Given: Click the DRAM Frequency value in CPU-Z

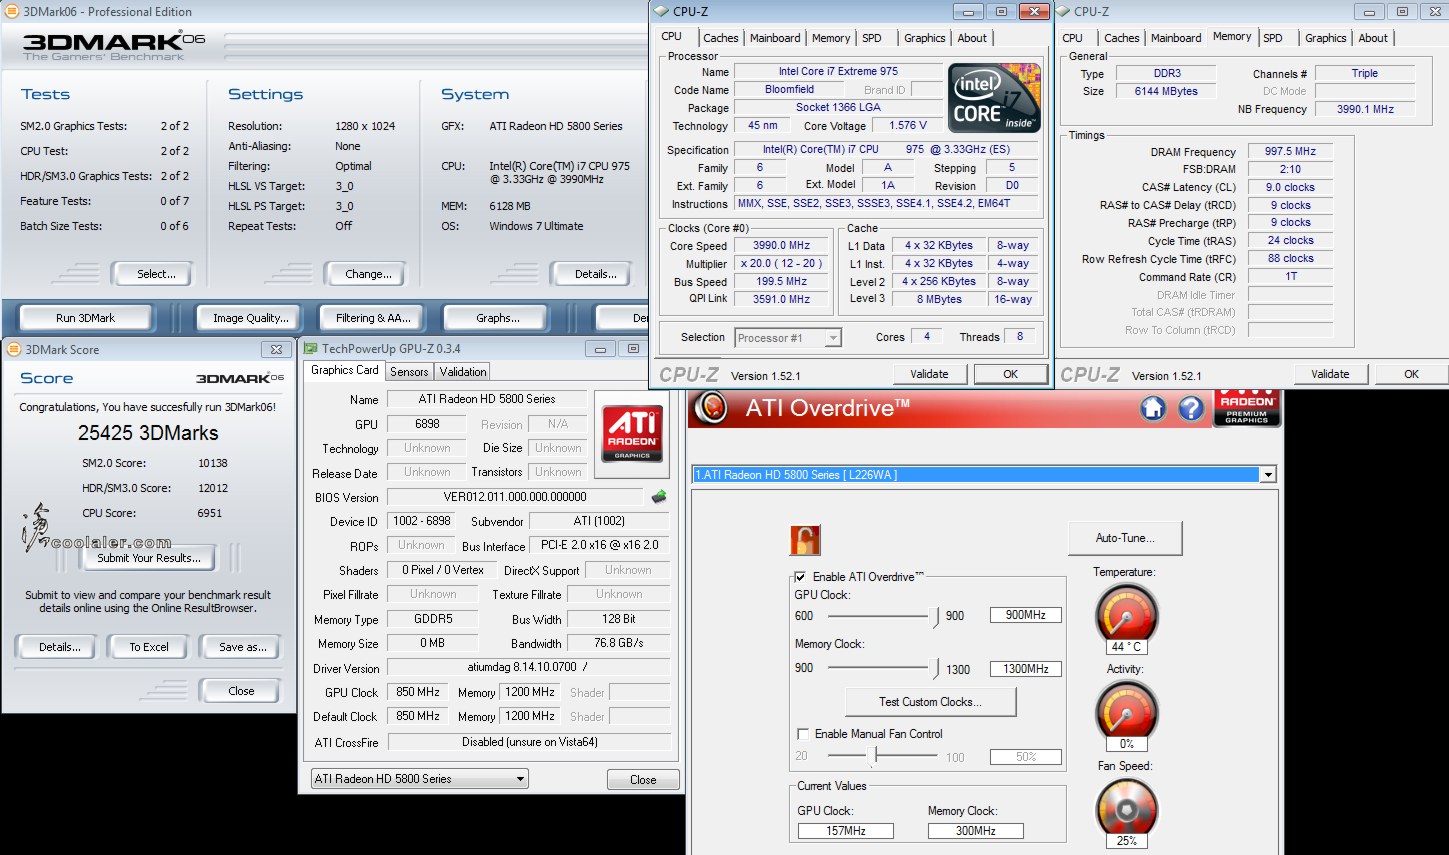Looking at the screenshot, I should (1290, 152).
